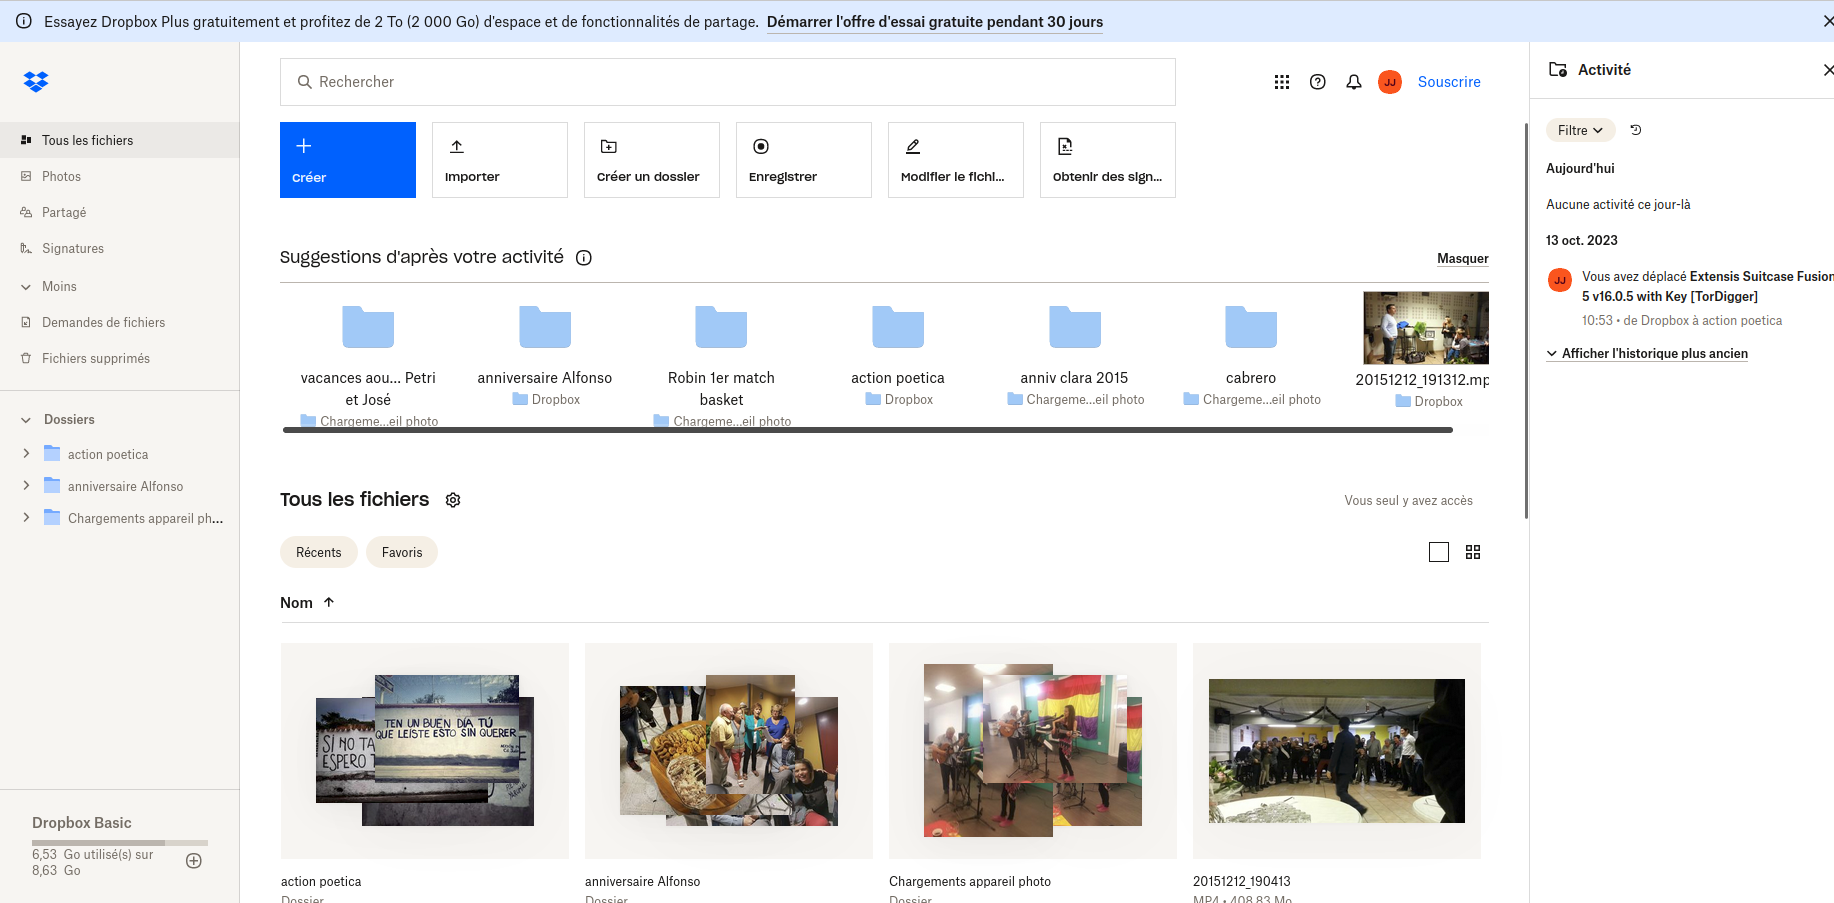This screenshot has height=903, width=1834.
Task: Click the info icon in top banner
Action: pyautogui.click(x=24, y=21)
